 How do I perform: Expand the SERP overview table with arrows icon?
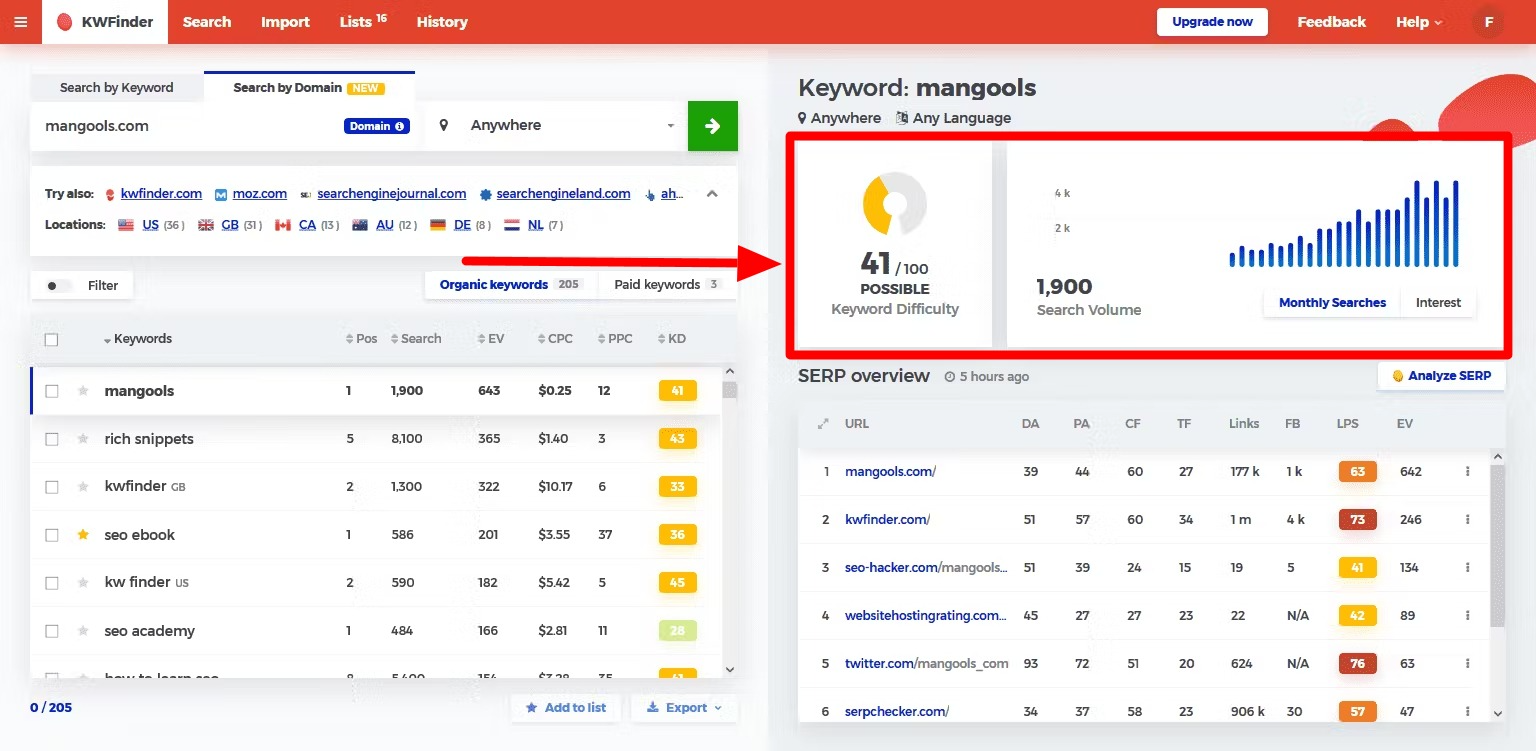pyautogui.click(x=823, y=423)
